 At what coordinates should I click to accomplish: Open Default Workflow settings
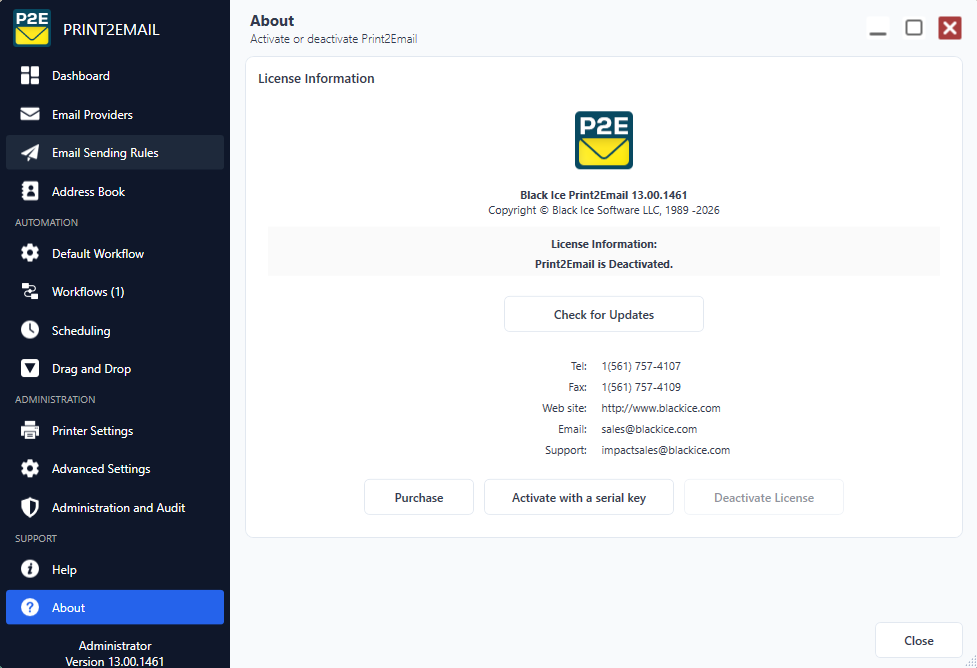(115, 253)
